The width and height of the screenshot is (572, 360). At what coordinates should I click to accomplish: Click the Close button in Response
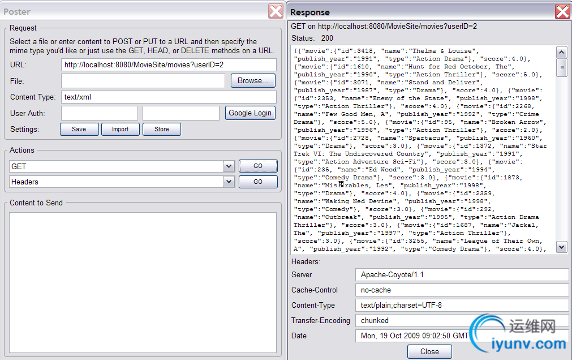(429, 352)
